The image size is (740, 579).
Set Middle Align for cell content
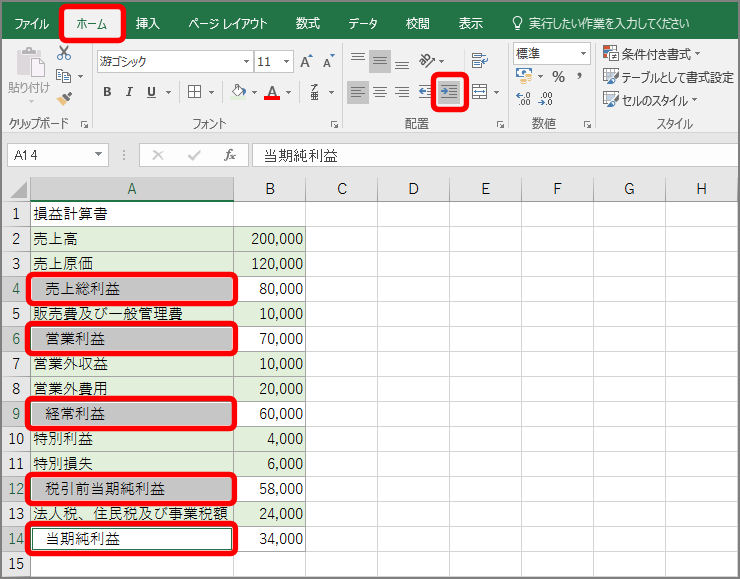(x=380, y=61)
